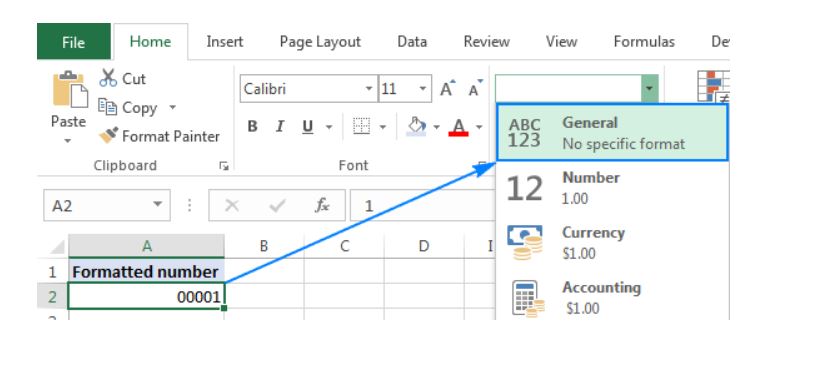Choose General no specific format
This screenshot has width=832, height=371.
click(x=612, y=133)
